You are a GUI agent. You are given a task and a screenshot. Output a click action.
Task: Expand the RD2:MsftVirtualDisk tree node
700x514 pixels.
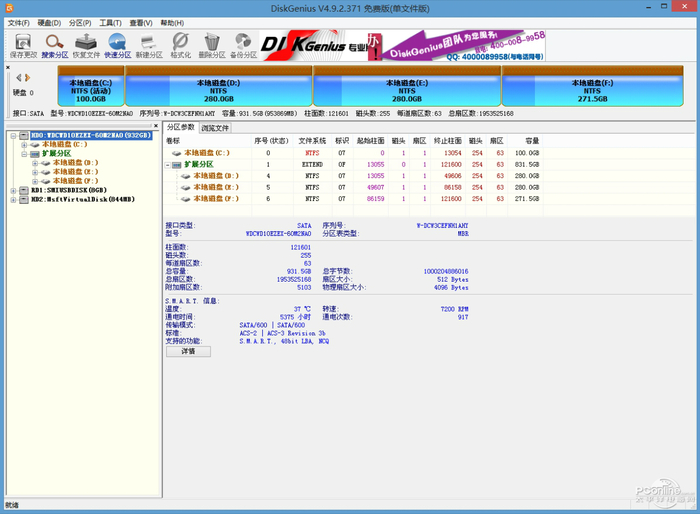(x=12, y=199)
